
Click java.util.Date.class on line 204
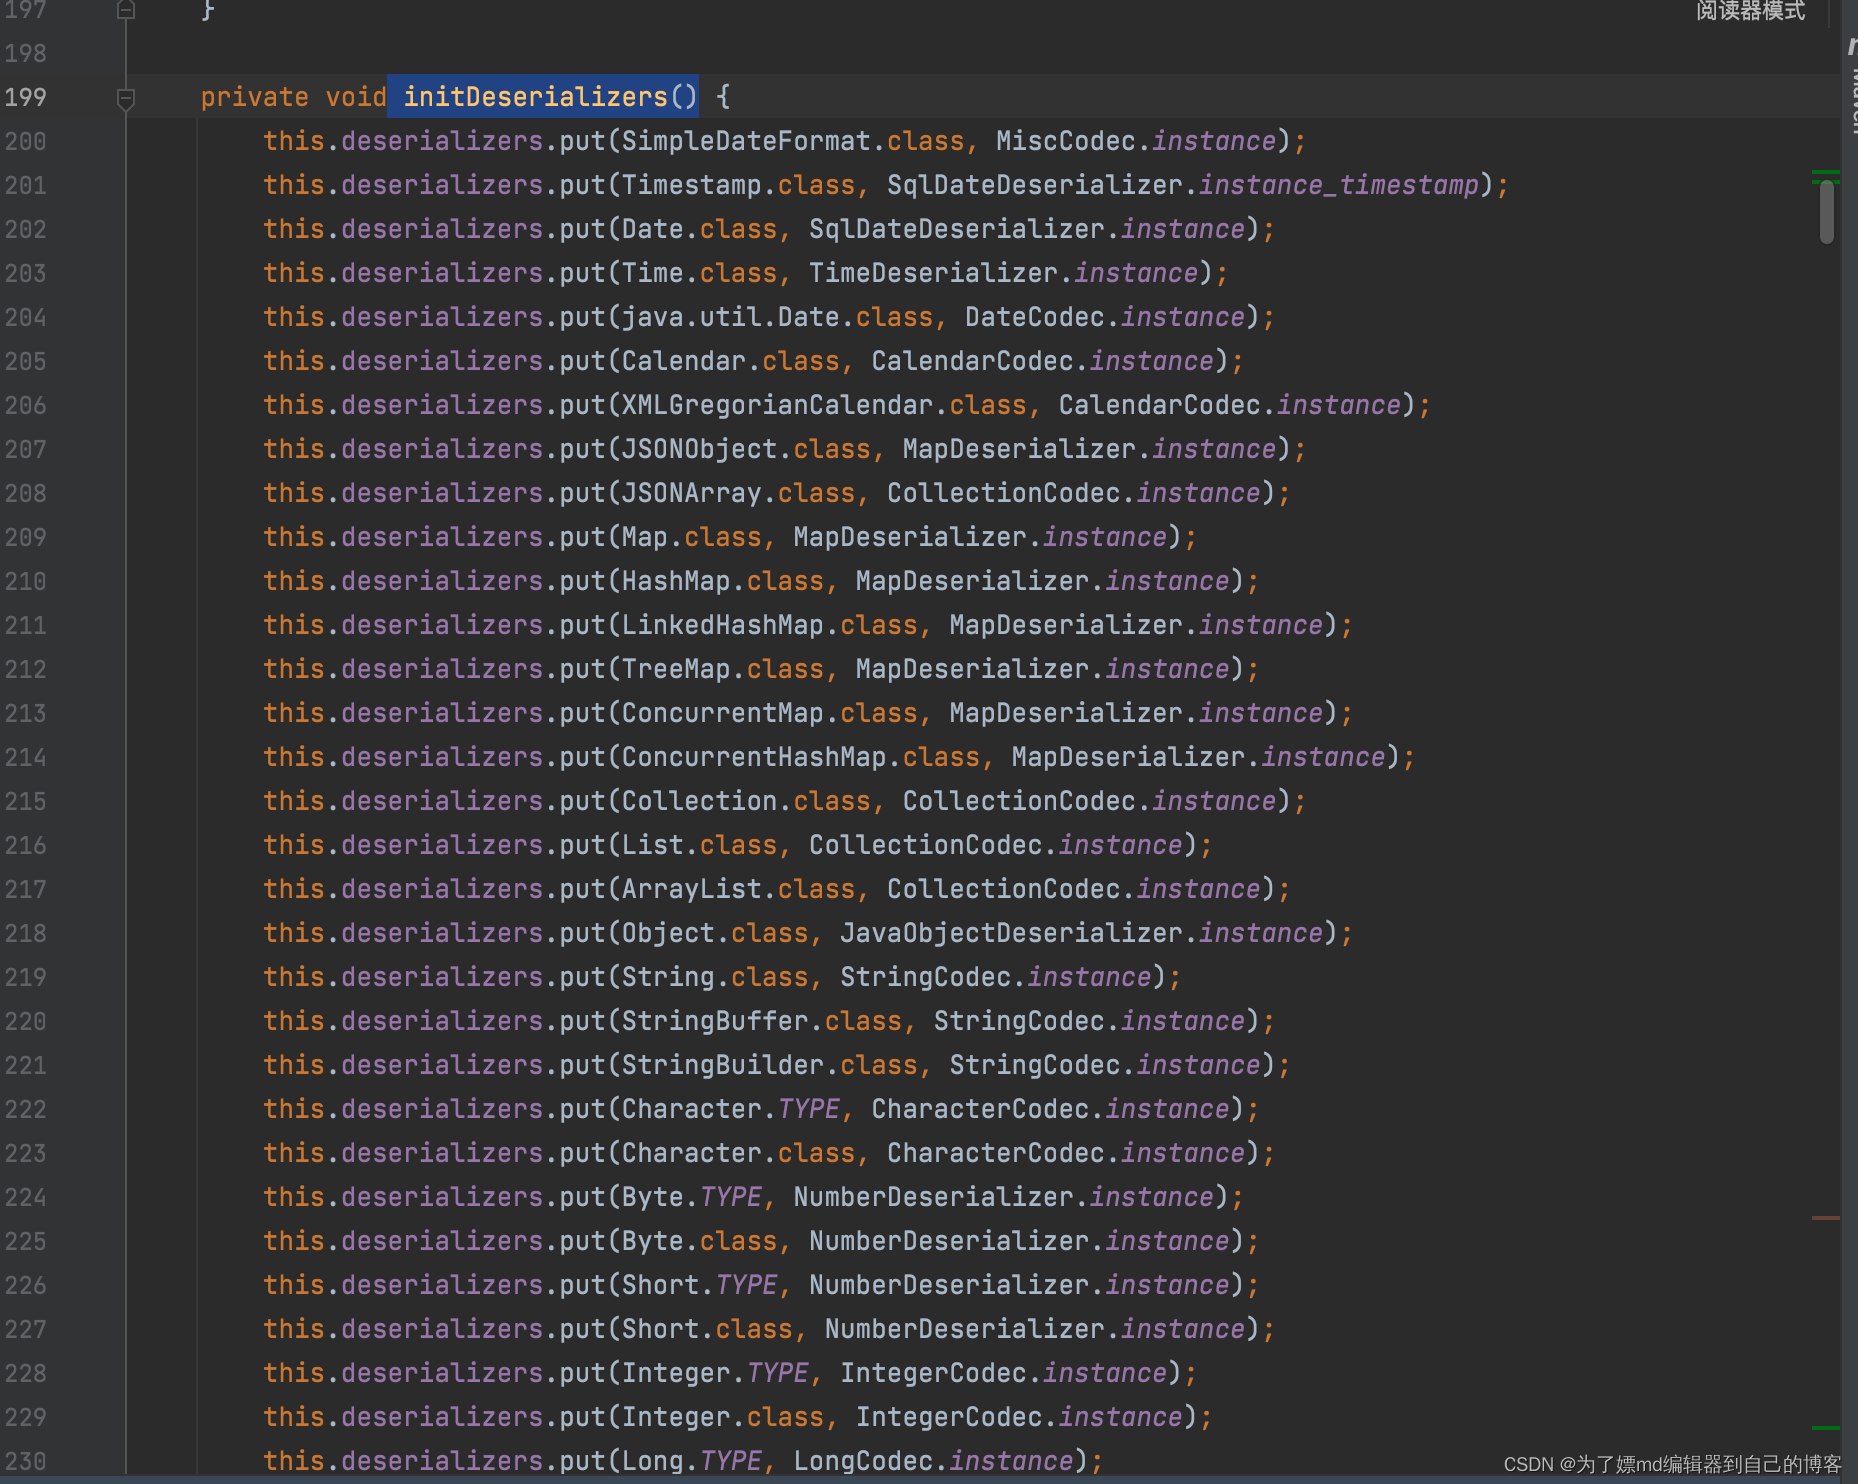(777, 317)
